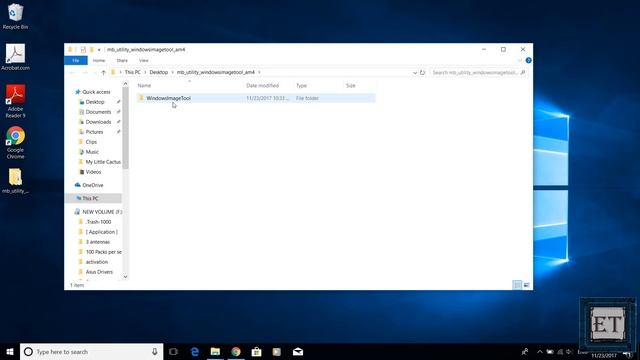The height and width of the screenshot is (360, 640).
Task: Click Properties icon in quick access toolbar
Action: tap(83, 49)
